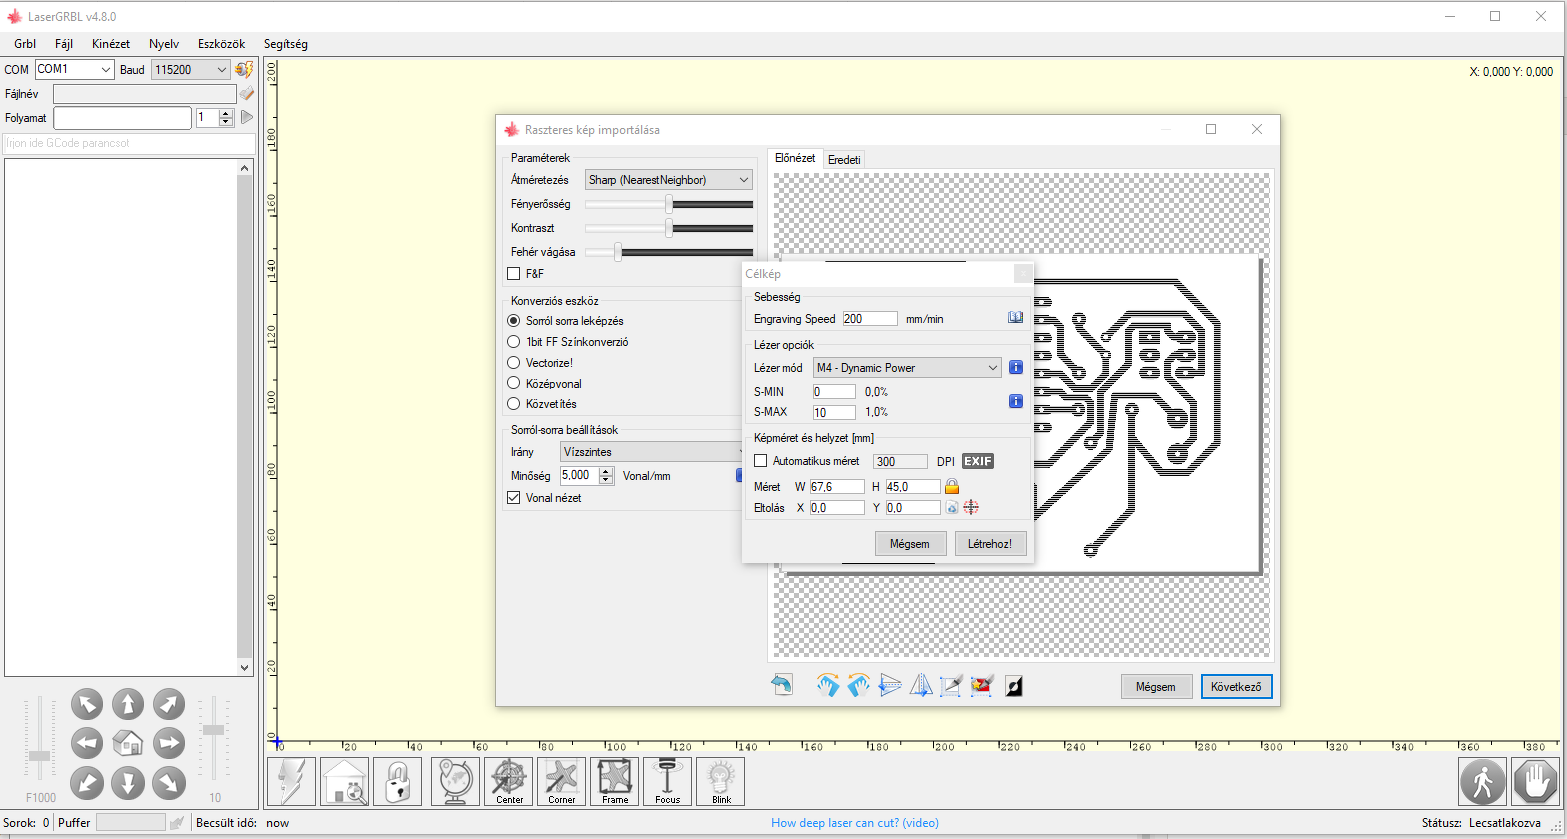Open the Nyelv menu
Screen dimensions: 1567x839
click(164, 44)
